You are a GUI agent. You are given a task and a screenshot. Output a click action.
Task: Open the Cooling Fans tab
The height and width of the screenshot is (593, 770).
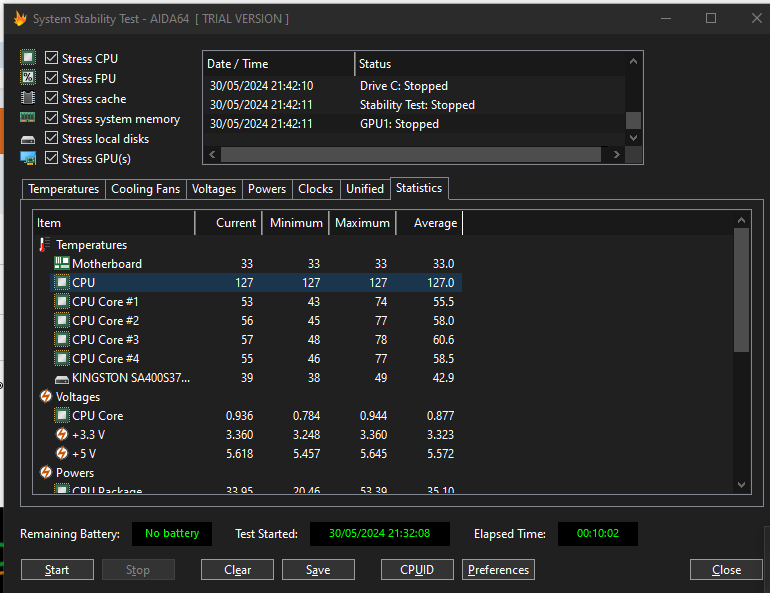pos(145,189)
